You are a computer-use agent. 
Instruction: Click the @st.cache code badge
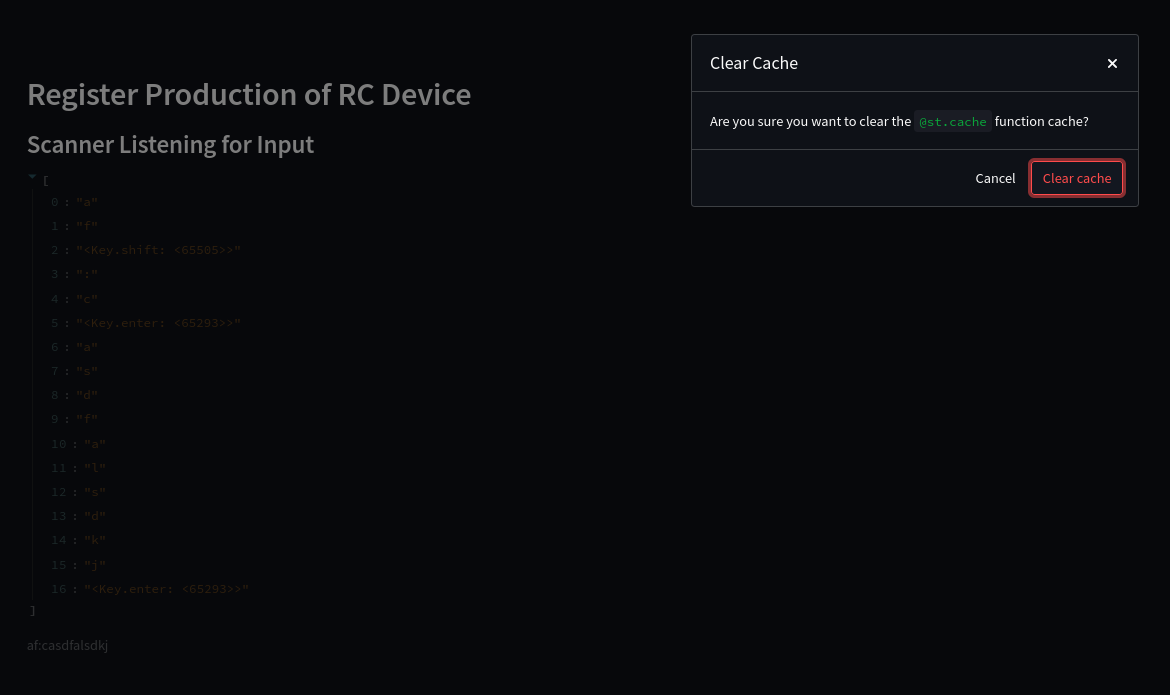click(953, 121)
